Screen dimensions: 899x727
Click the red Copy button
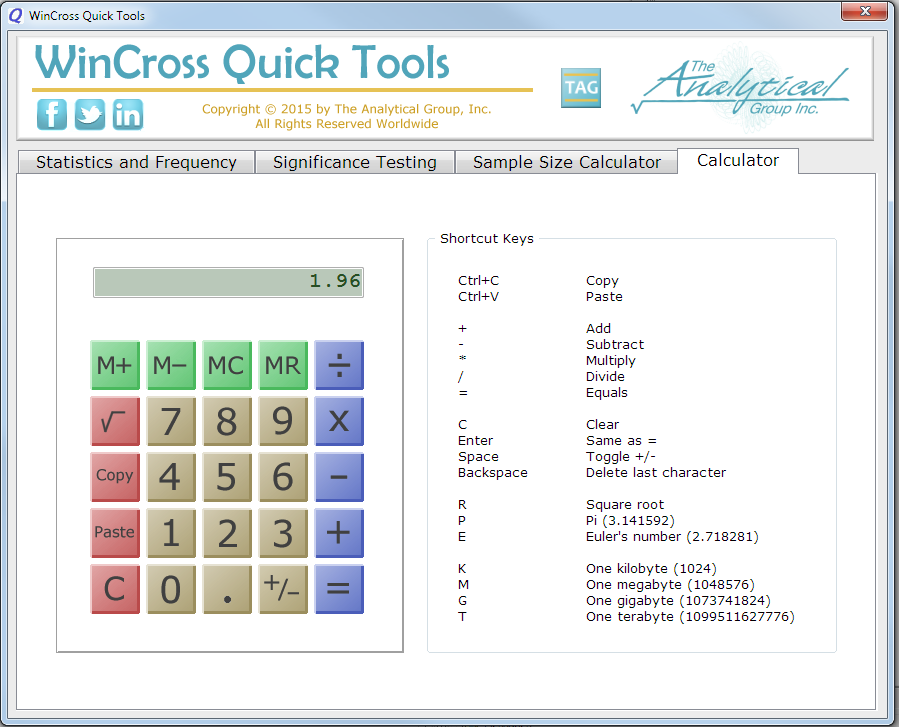tap(115, 477)
